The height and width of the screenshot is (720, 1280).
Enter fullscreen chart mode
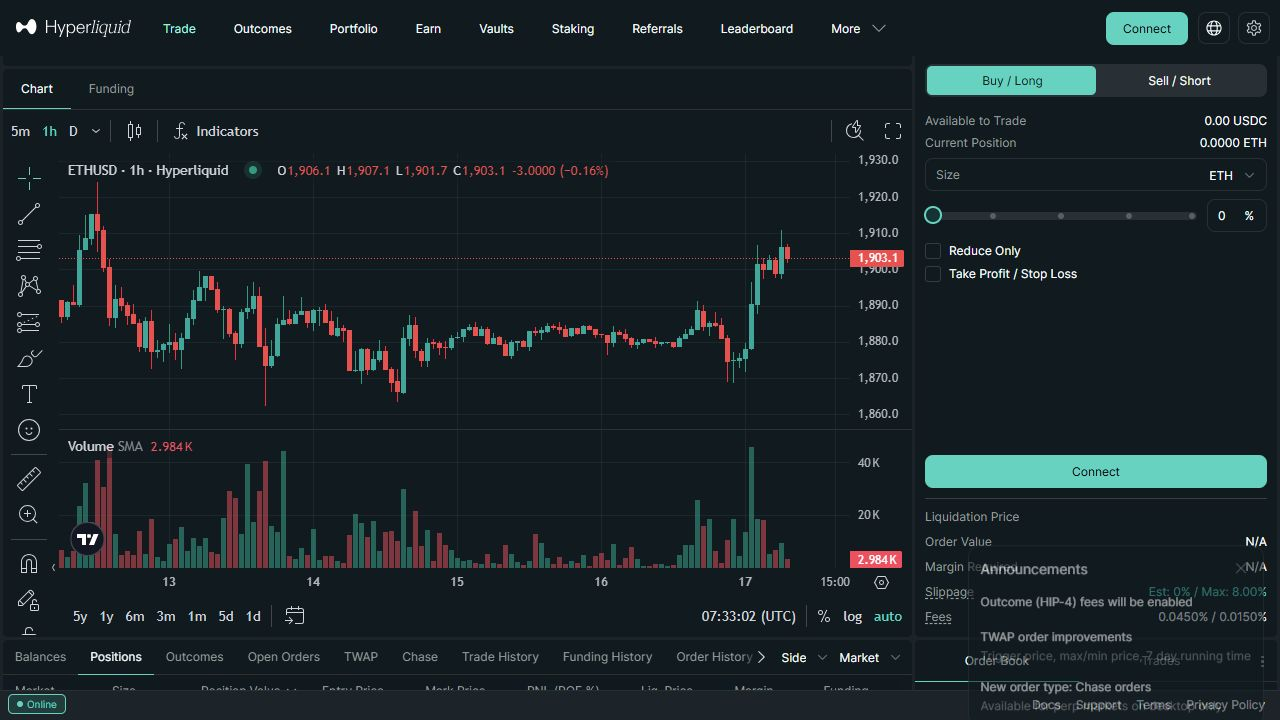click(893, 131)
